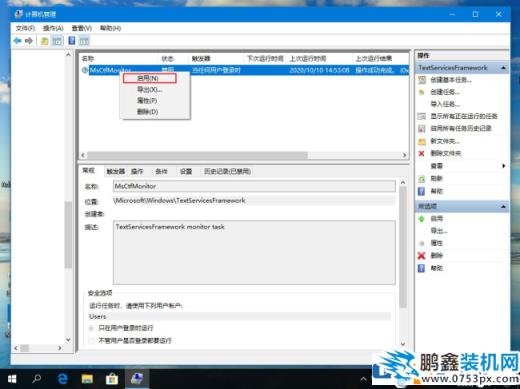Click the blue Help toolbar icon
Image resolution: width=520 pixels, height=389 pixels.
[x=72, y=41]
